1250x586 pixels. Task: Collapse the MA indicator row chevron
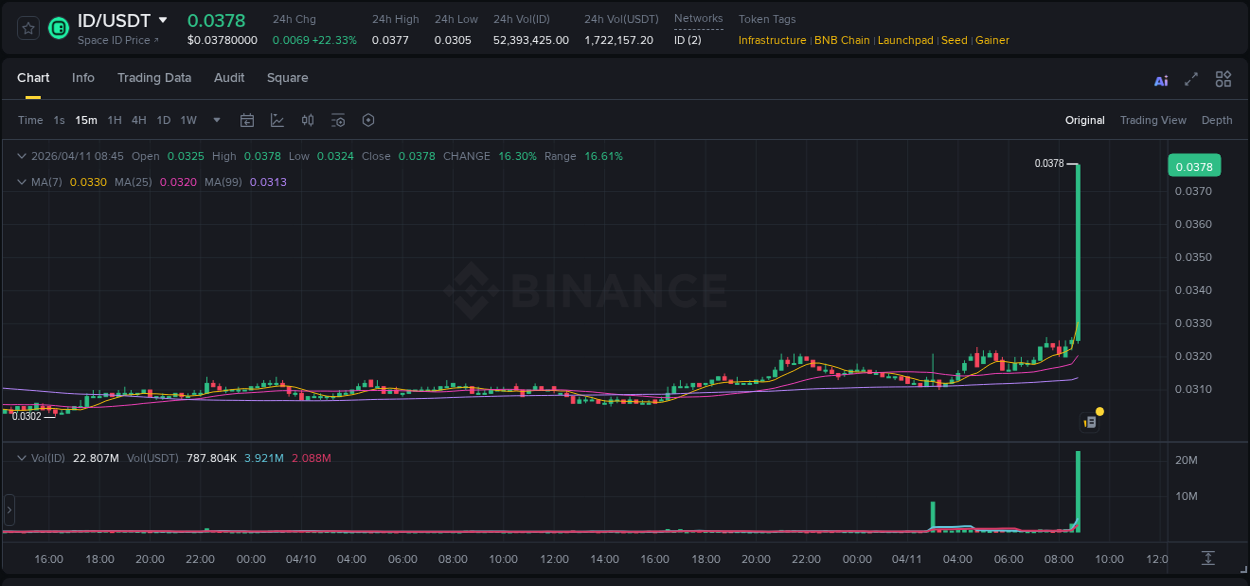(x=22, y=182)
